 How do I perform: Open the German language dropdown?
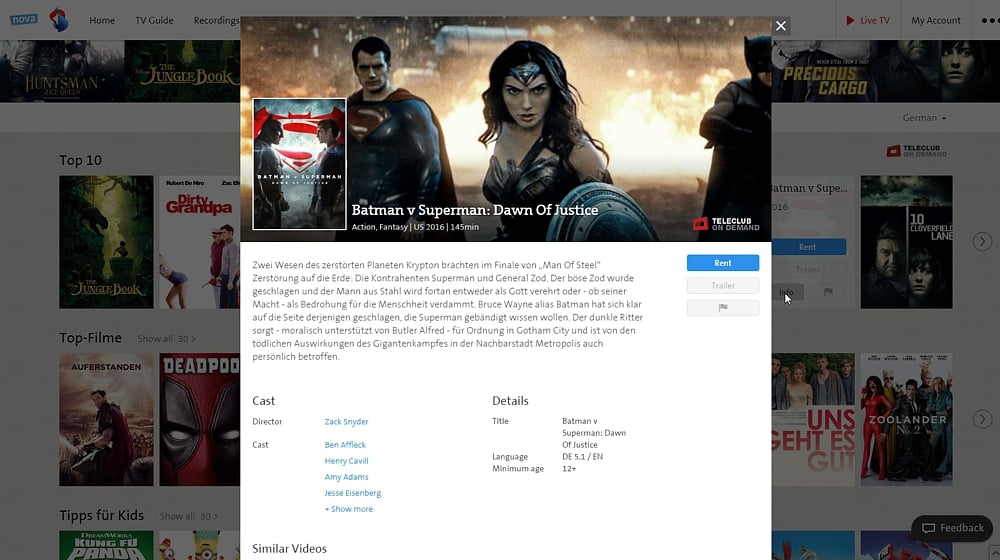pyautogui.click(x=924, y=118)
